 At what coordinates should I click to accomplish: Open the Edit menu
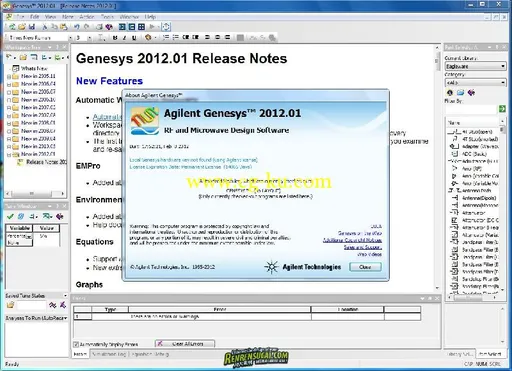coord(34,17)
